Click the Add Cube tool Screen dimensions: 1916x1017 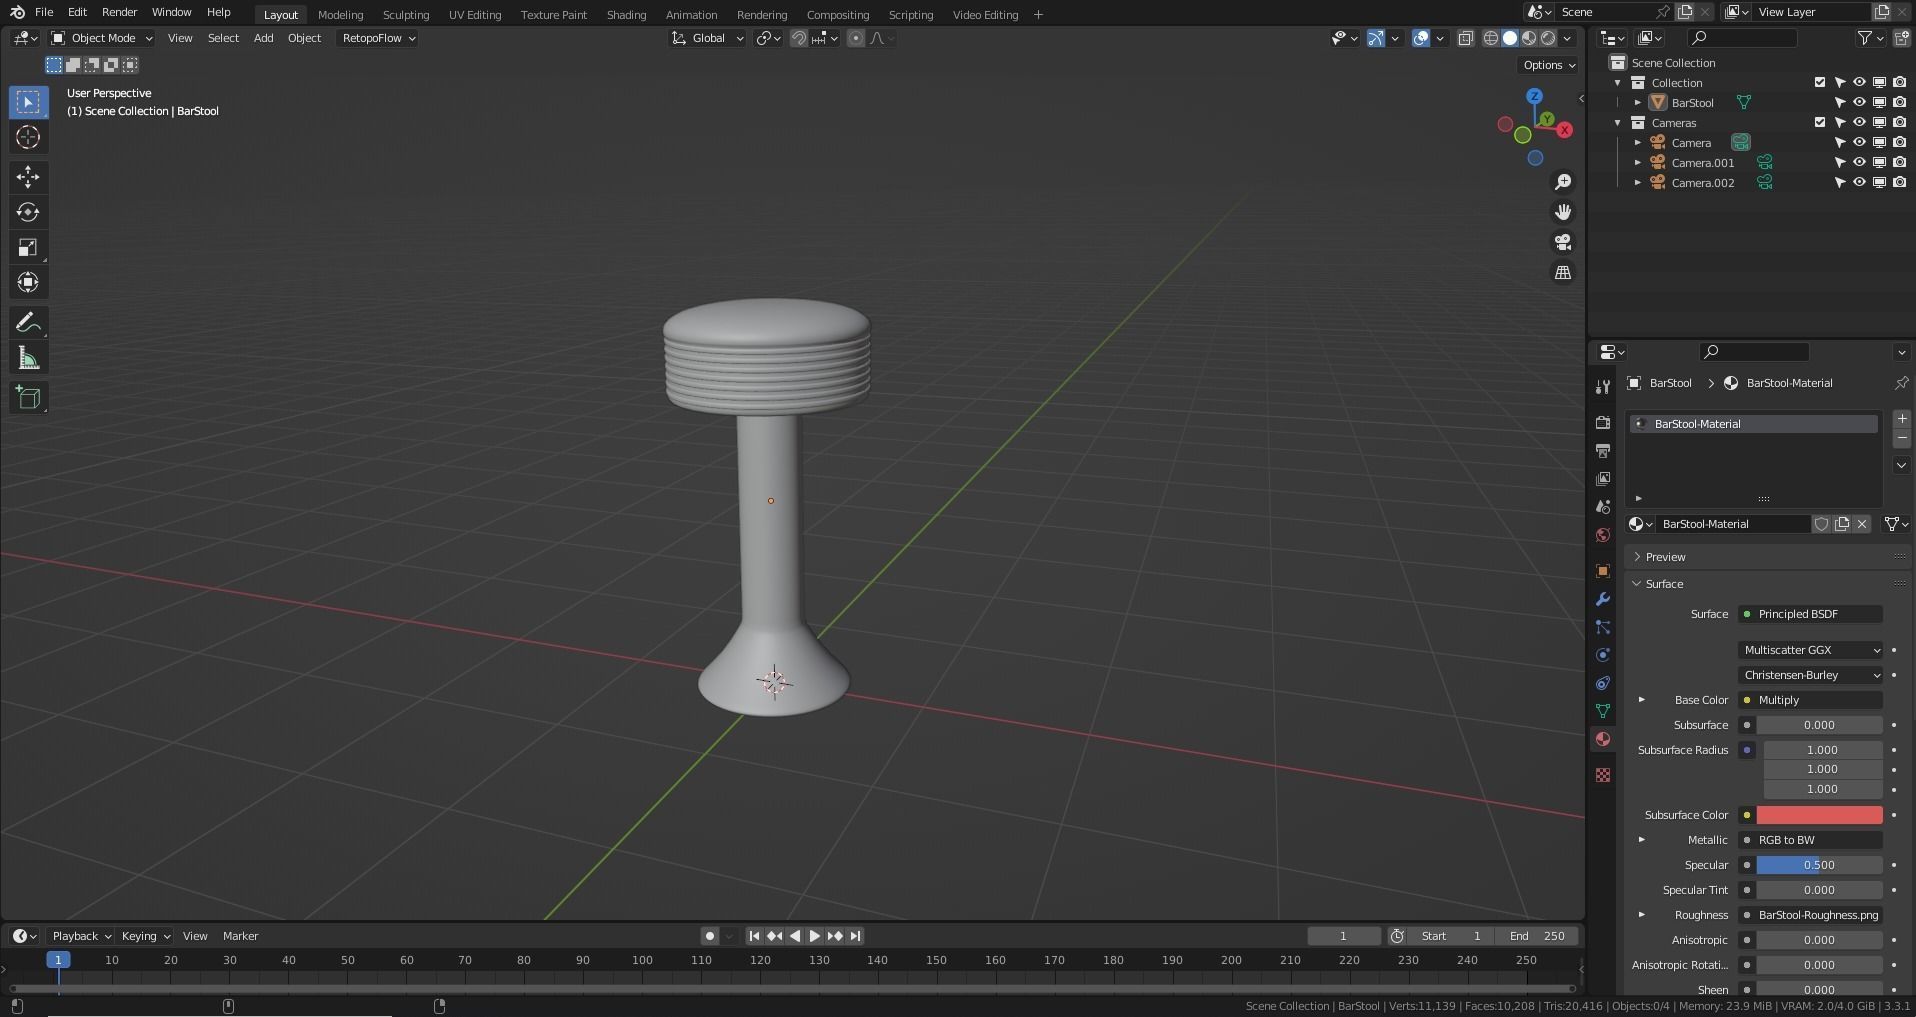coord(28,398)
